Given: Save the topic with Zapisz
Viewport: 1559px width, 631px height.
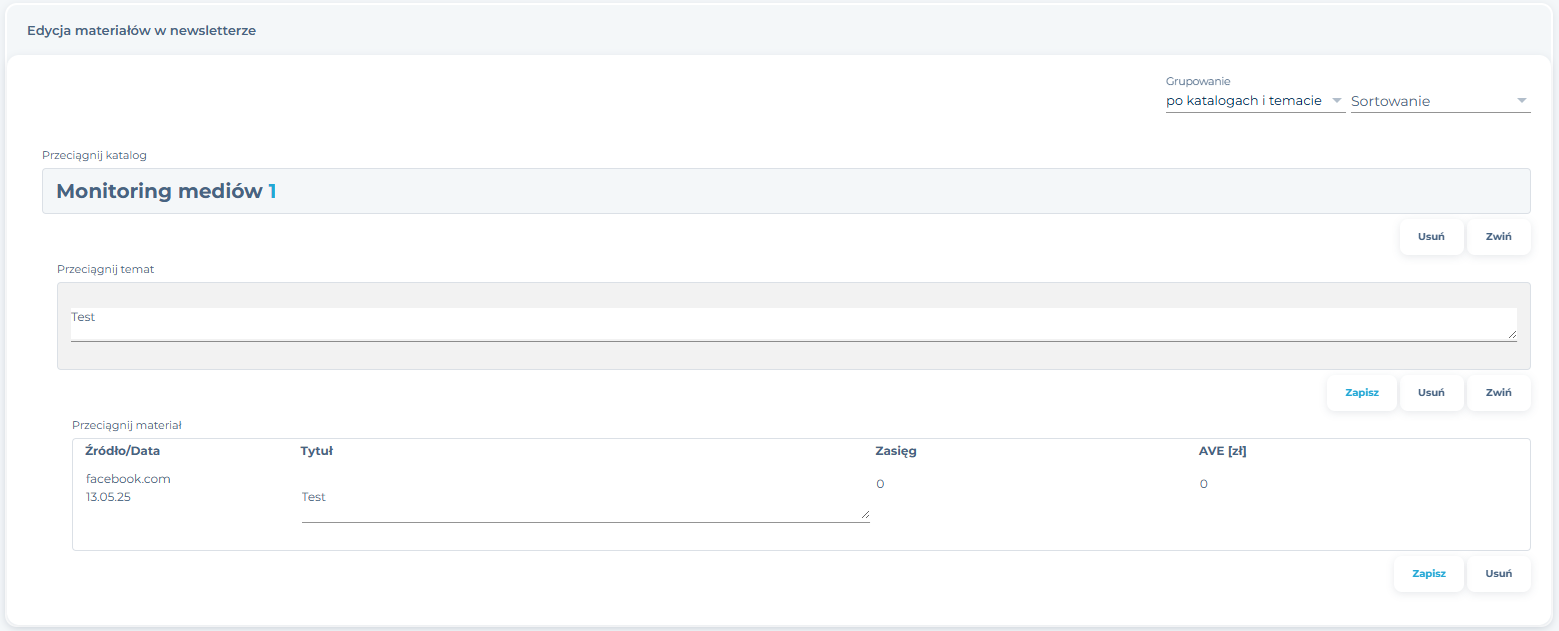Looking at the screenshot, I should point(1362,393).
